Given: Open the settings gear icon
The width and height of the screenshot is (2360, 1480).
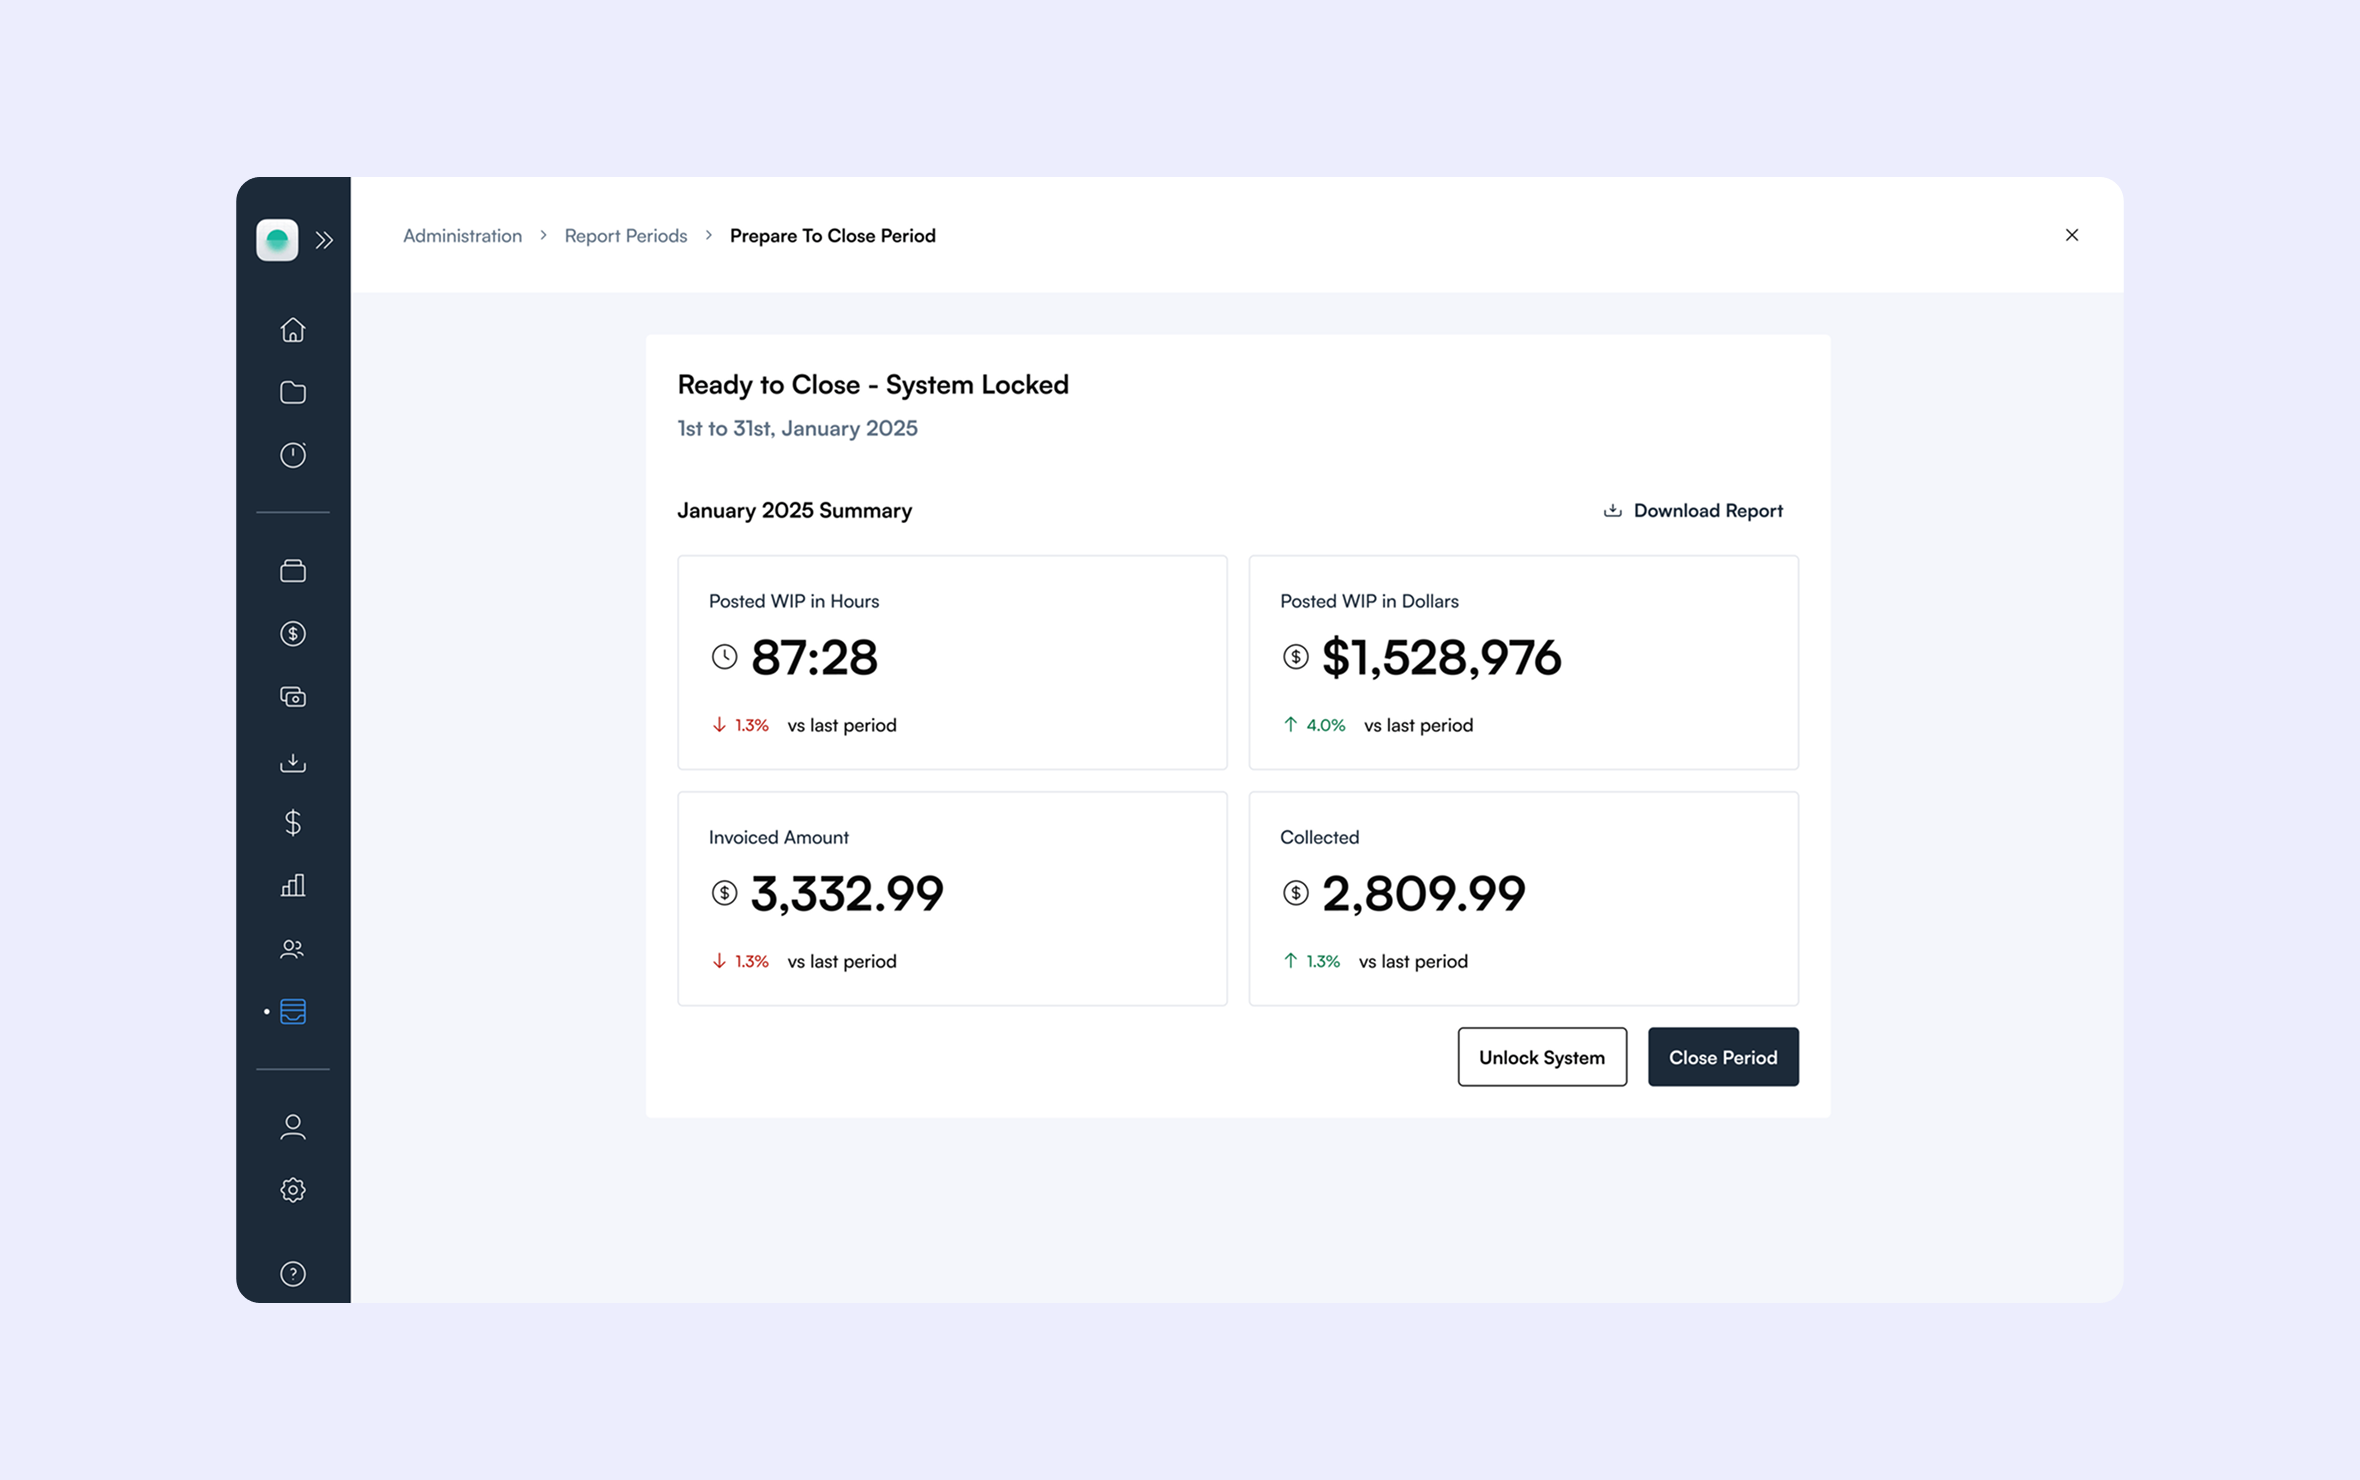Looking at the screenshot, I should tap(293, 1190).
